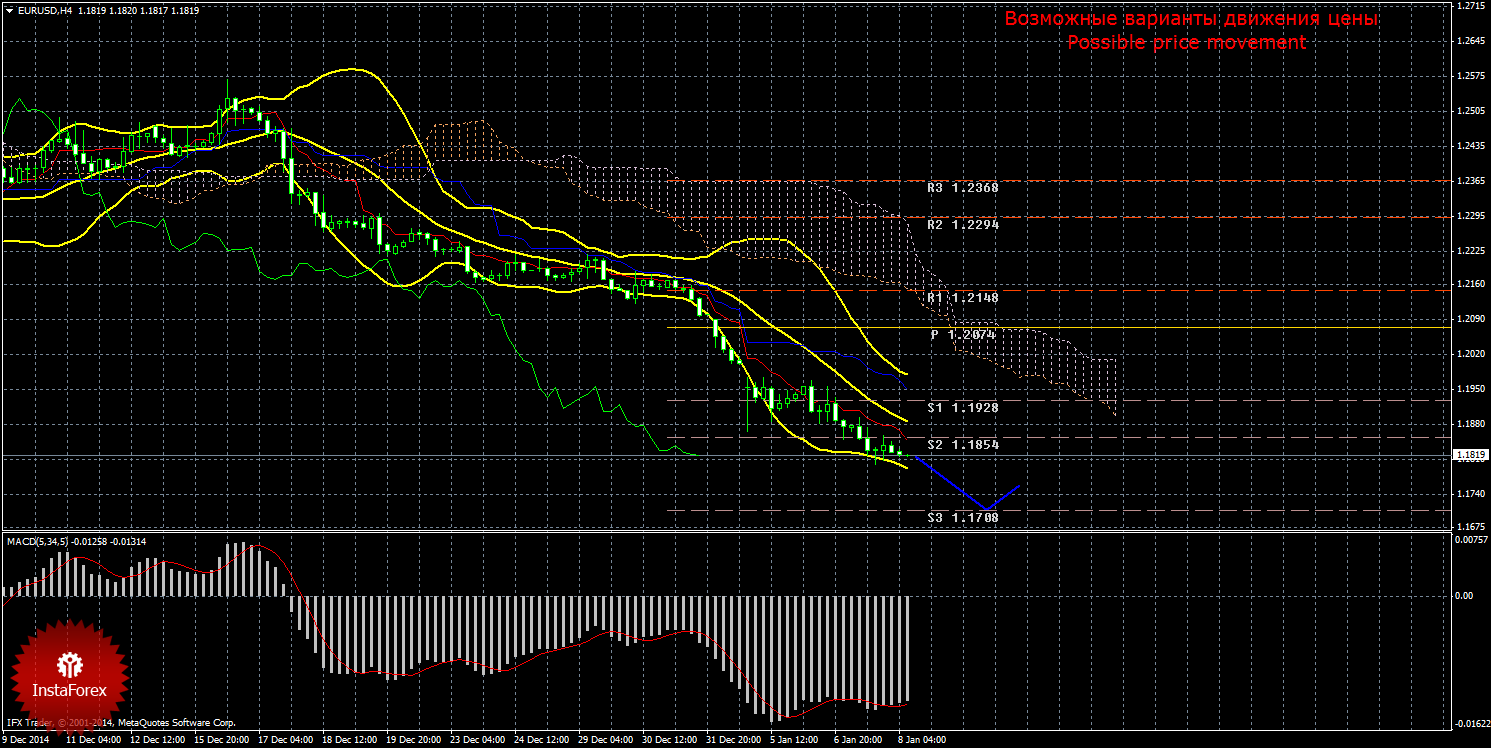
Task: Click the current price tag 1.1819
Action: coord(1468,455)
